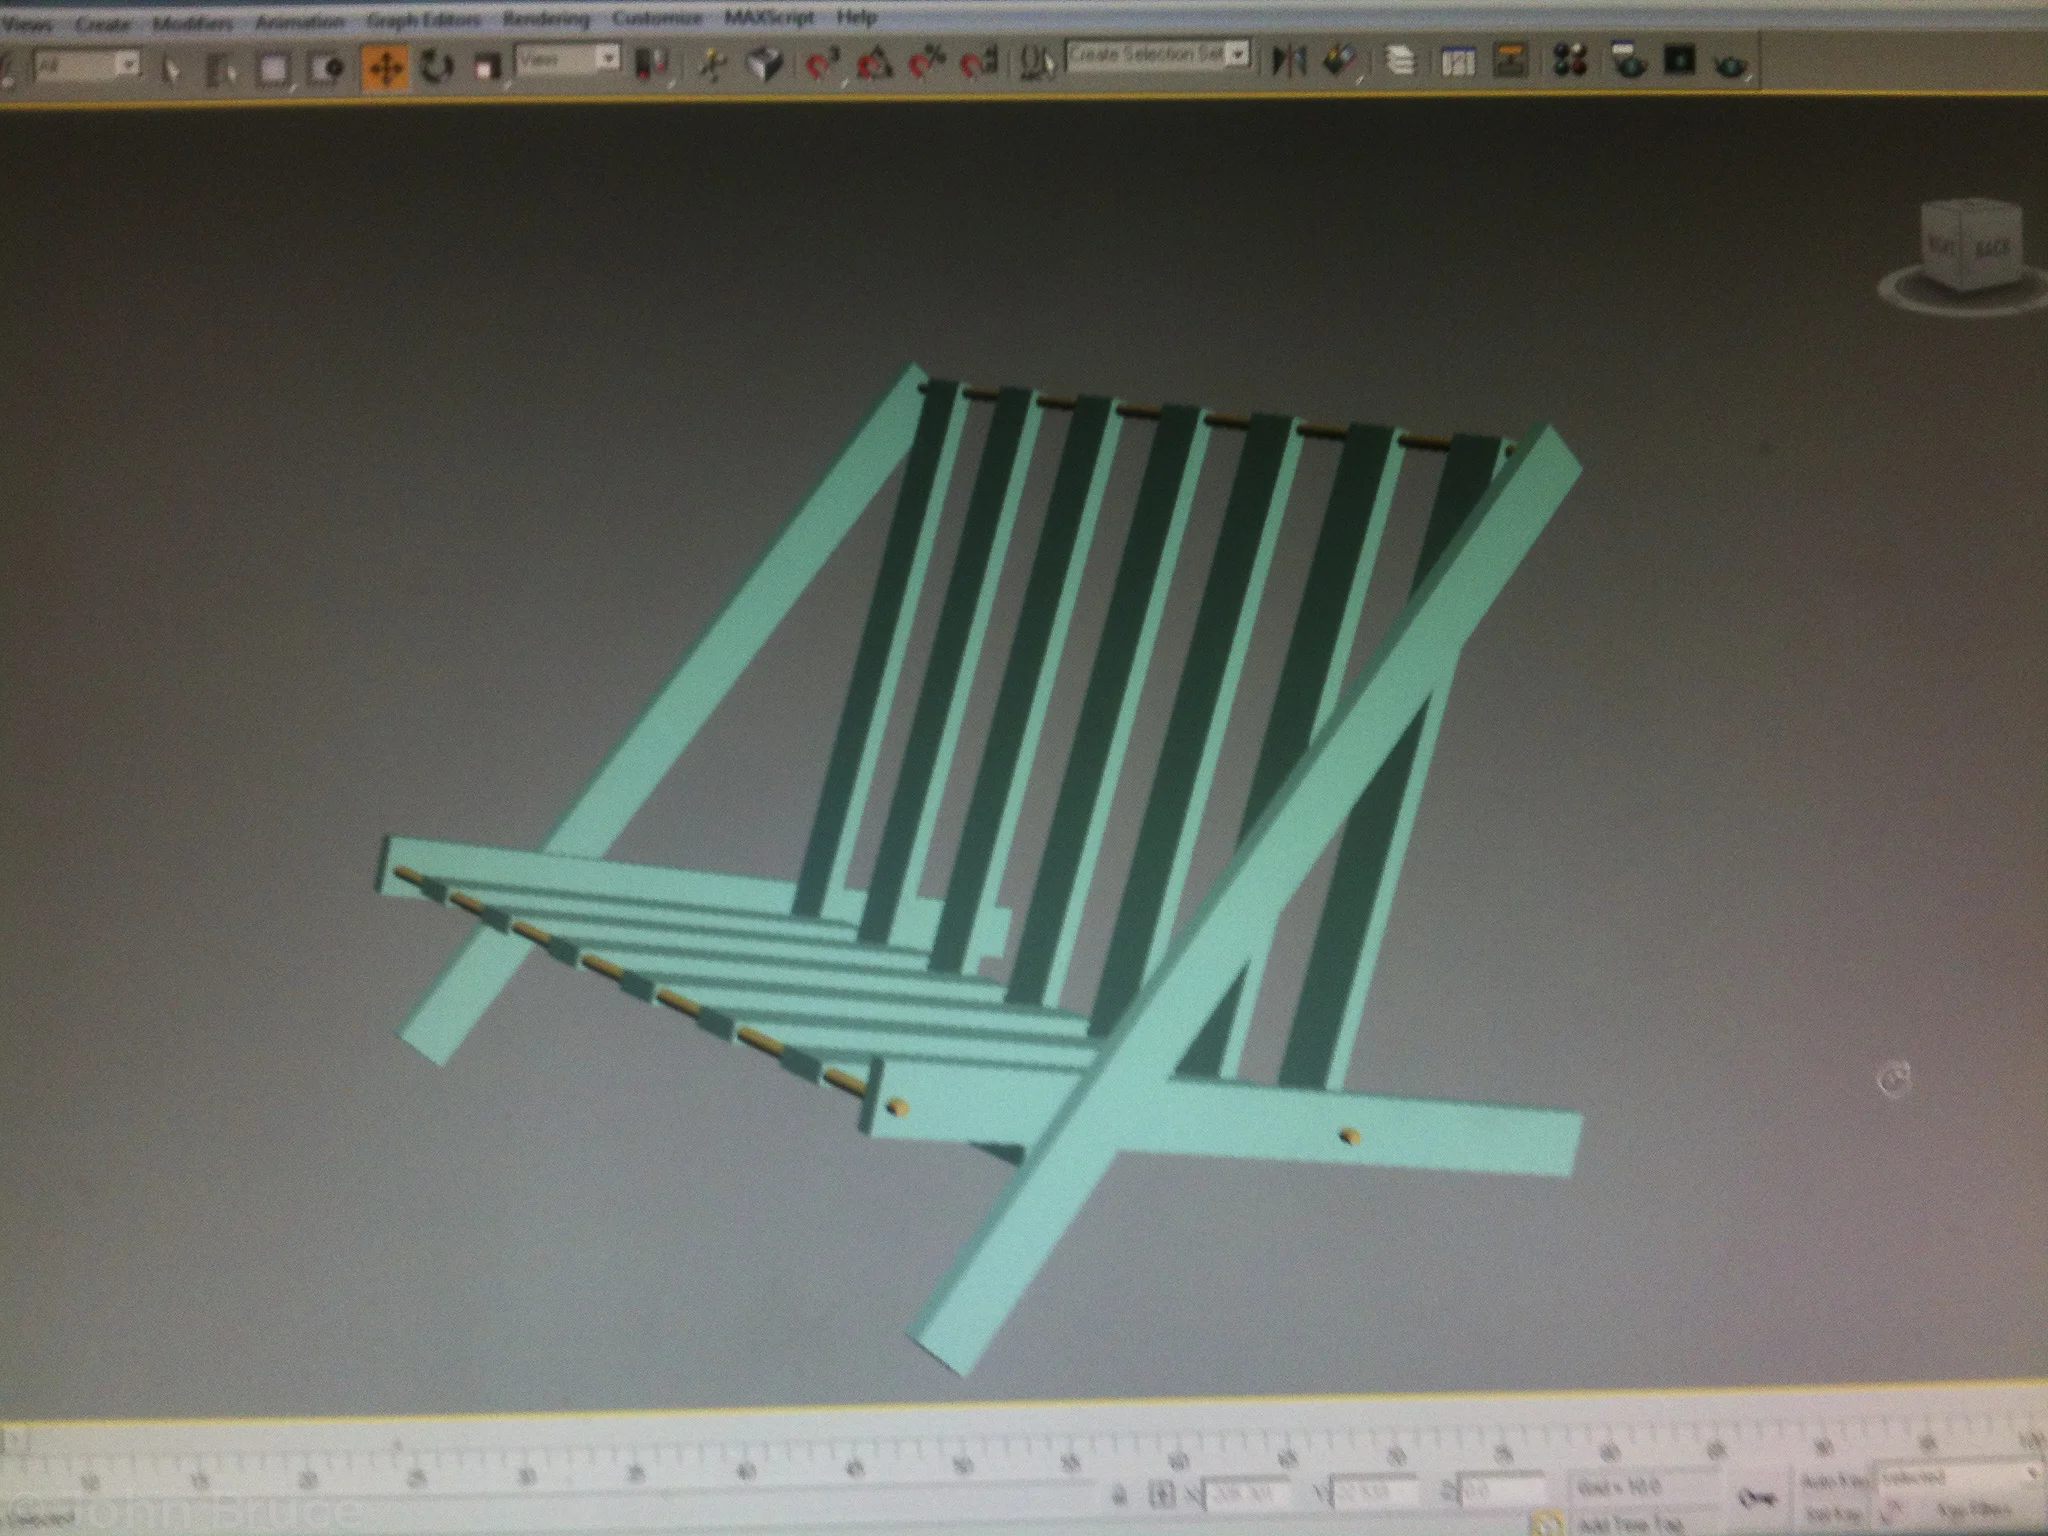This screenshot has width=2048, height=1536.
Task: Open the Layer Manager
Action: (1400, 62)
